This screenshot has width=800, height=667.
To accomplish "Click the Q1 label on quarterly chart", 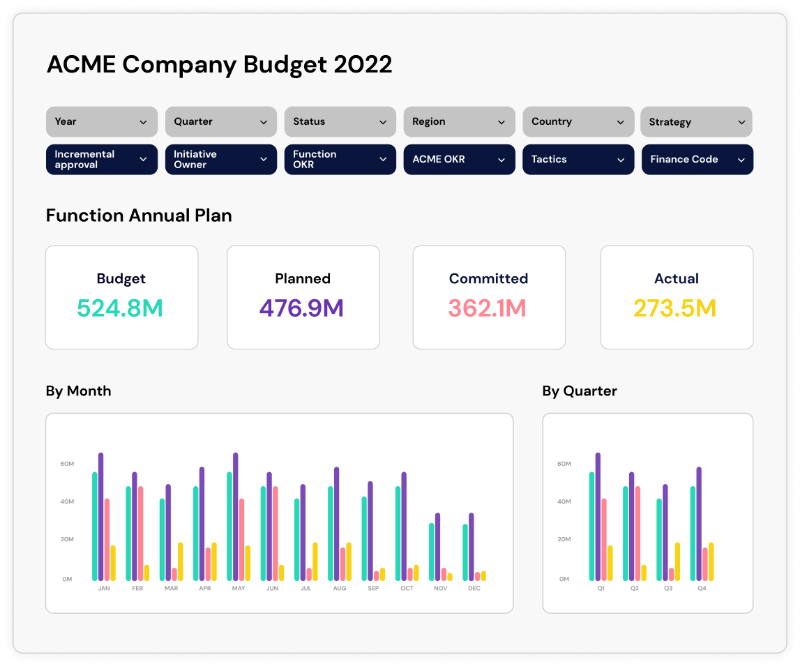I will click(601, 588).
